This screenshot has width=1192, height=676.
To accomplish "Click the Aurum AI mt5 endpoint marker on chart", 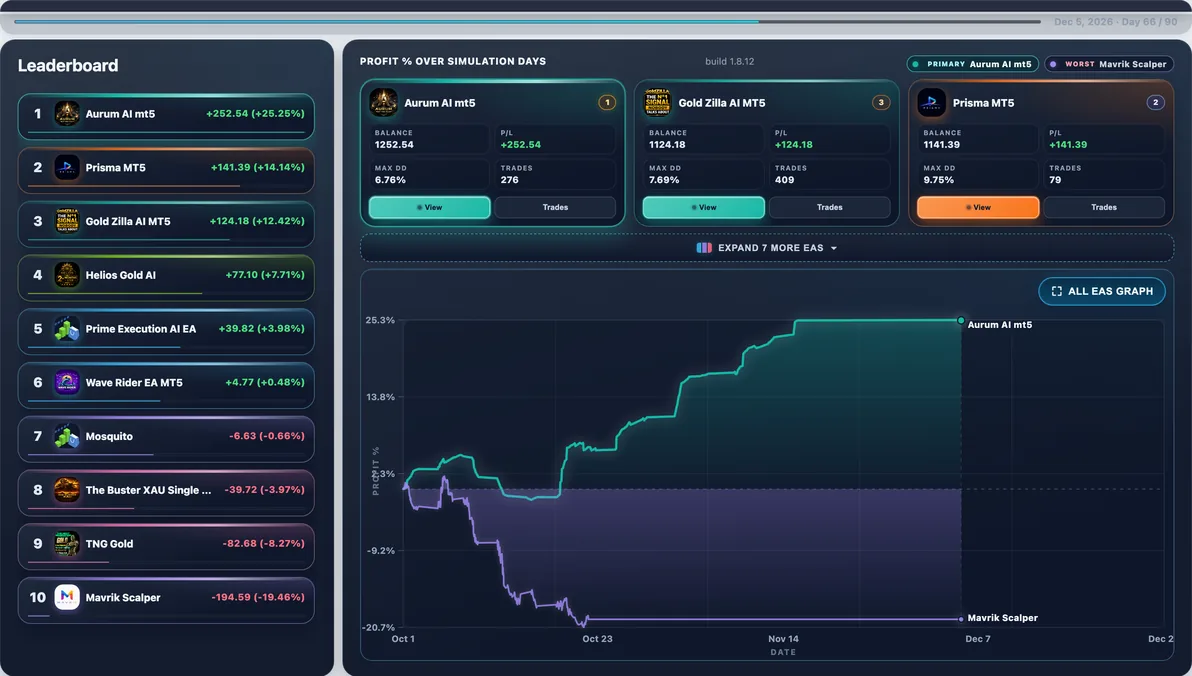I will click(x=961, y=321).
